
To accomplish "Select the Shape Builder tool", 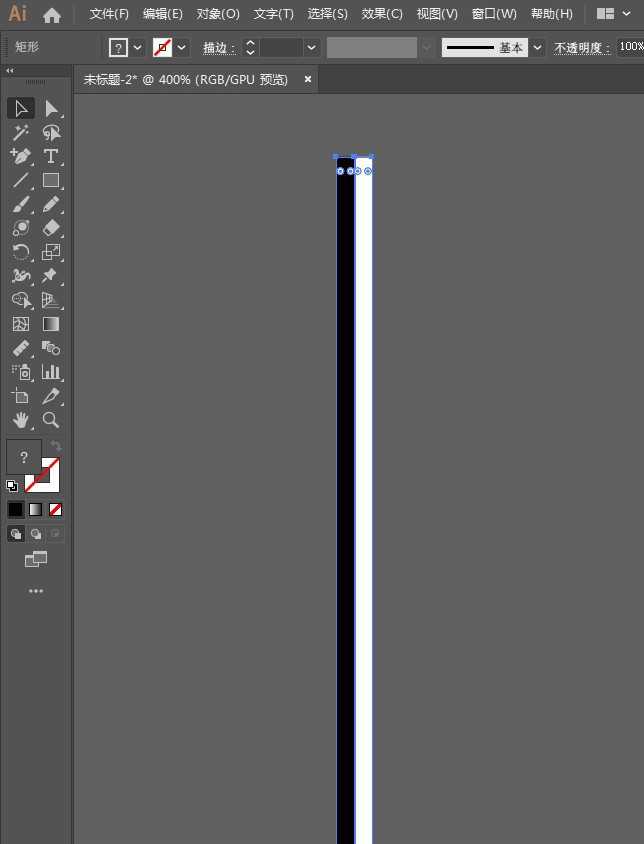I will coord(21,300).
